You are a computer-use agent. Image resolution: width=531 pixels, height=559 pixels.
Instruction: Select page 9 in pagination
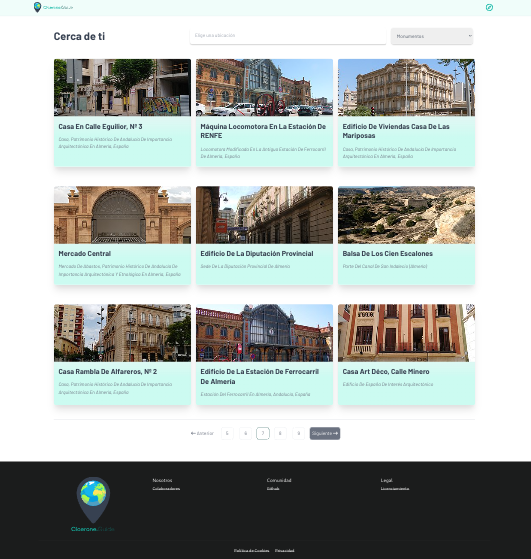coord(298,433)
